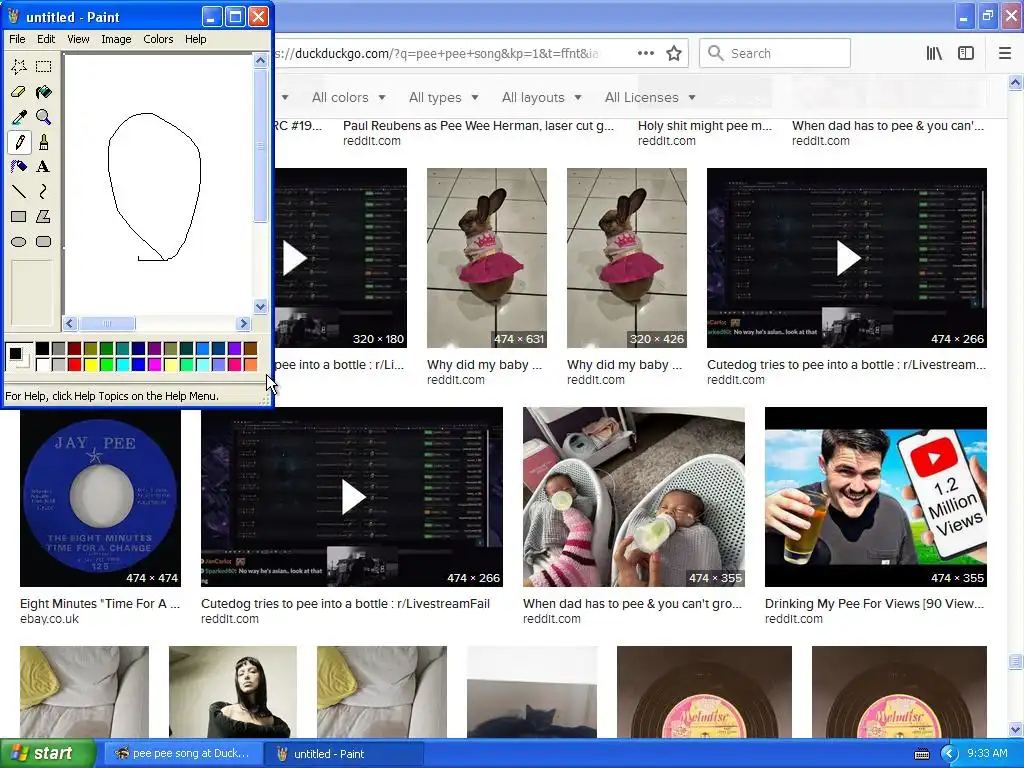
Task: Click the 9:33 AM taskbar clock
Action: [987, 754]
